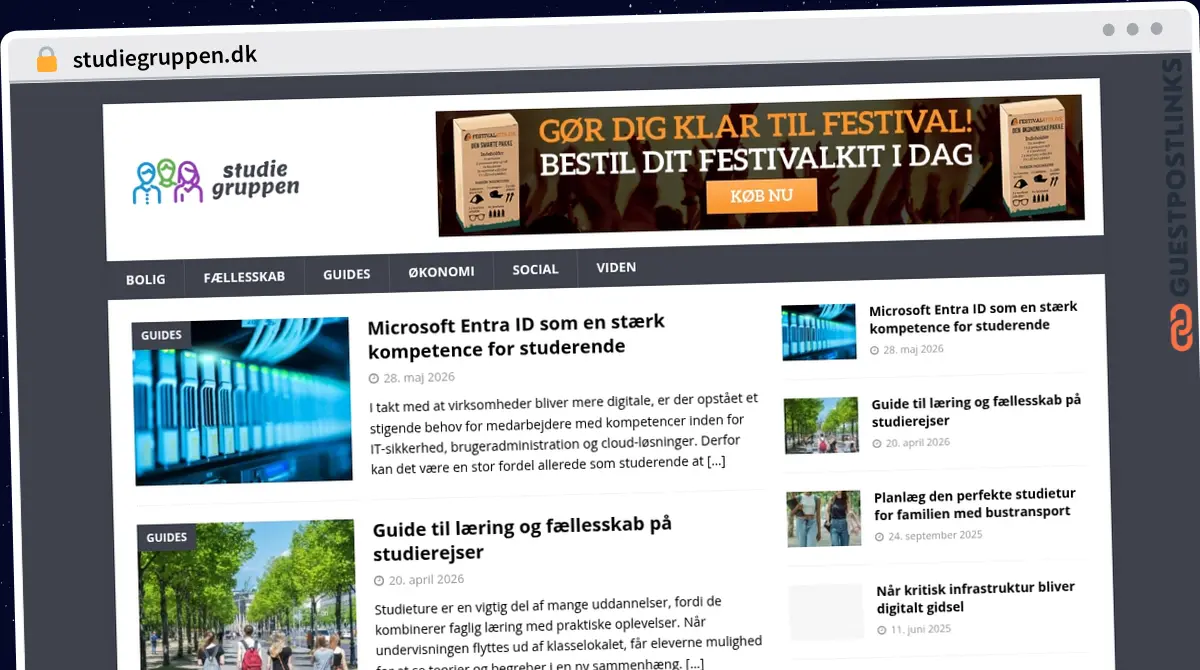Select GUIDES in the navigation bar
The width and height of the screenshot is (1200, 670).
tap(347, 273)
